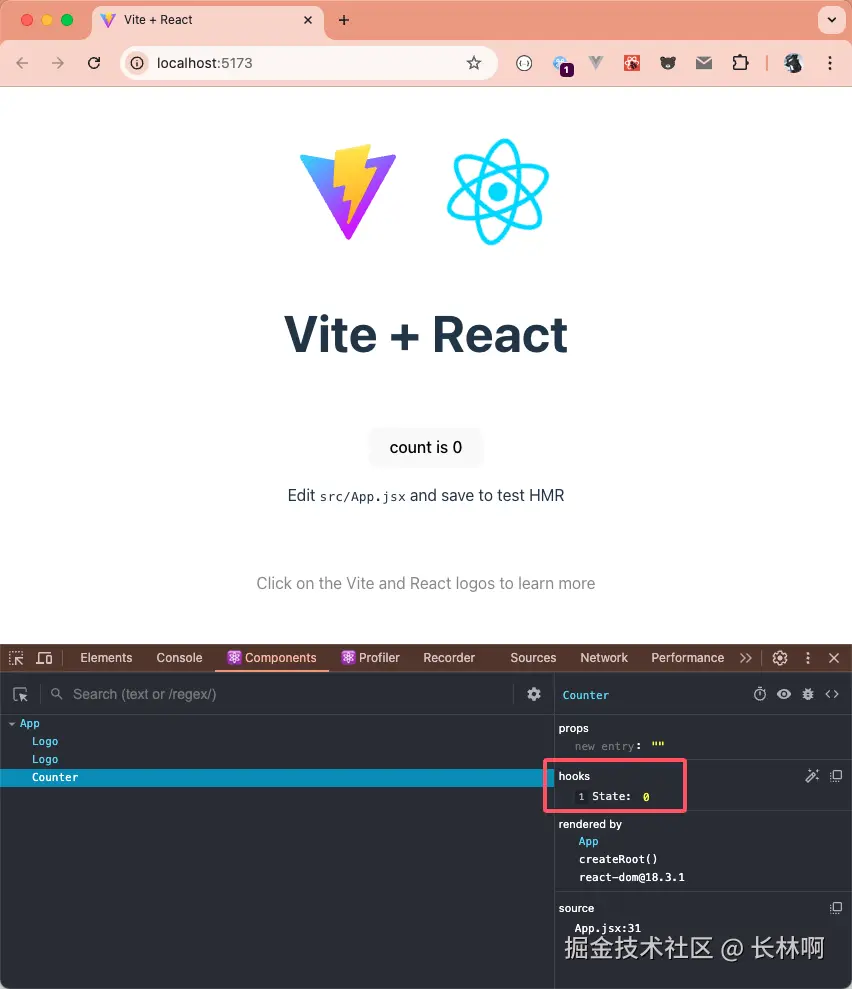Click the mail envelope extension icon
The width and height of the screenshot is (852, 989).
pyautogui.click(x=704, y=63)
